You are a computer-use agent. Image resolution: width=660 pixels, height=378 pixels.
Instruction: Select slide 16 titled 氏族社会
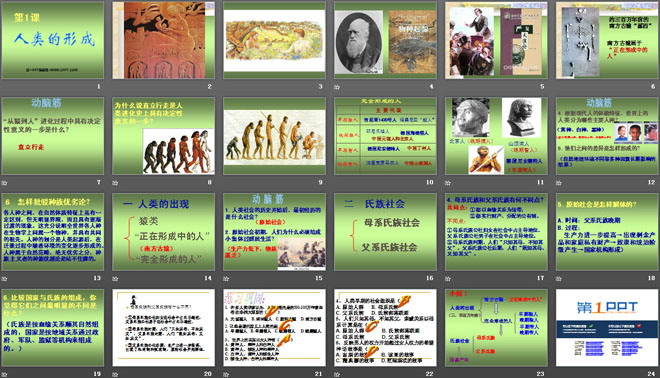point(385,232)
